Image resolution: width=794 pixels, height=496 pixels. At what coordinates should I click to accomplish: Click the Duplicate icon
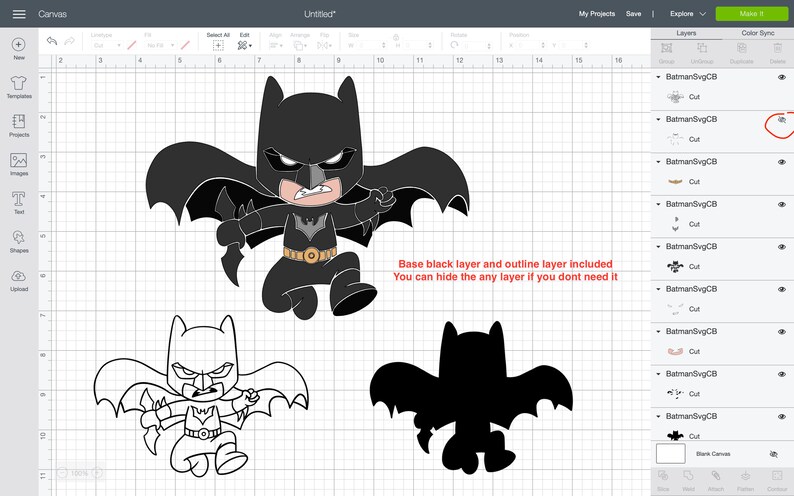coord(742,48)
